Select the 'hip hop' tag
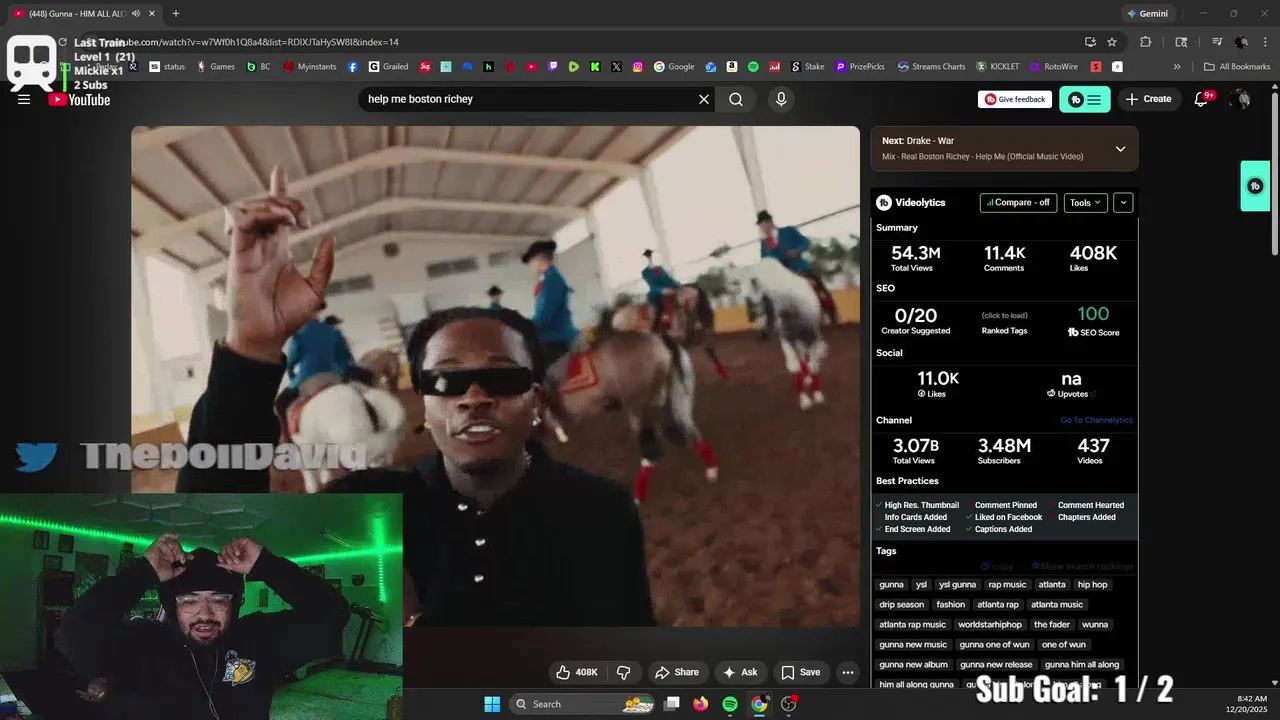 1092,585
